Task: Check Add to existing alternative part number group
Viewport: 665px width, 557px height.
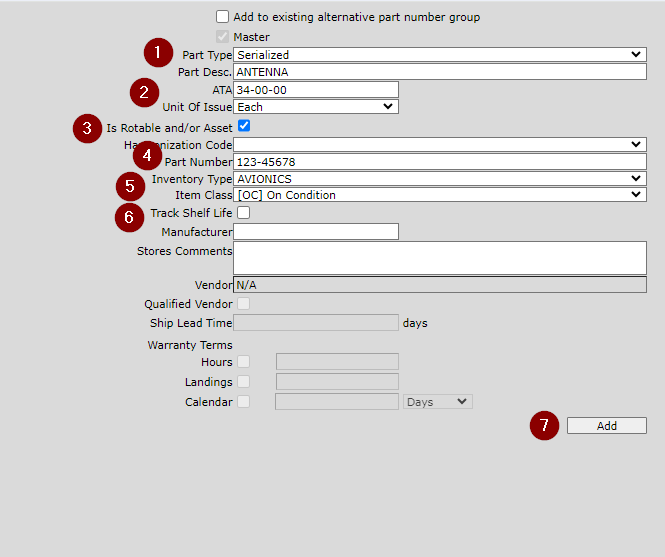Action: pyautogui.click(x=222, y=17)
